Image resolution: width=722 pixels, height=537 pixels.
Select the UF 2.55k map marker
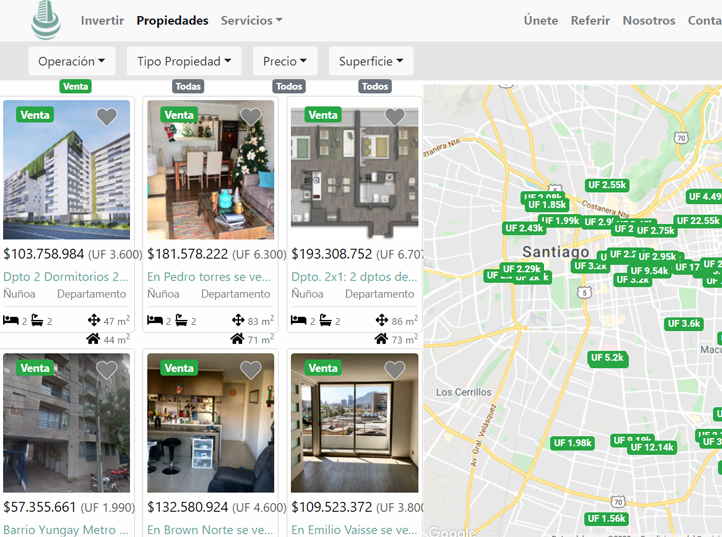(607, 185)
